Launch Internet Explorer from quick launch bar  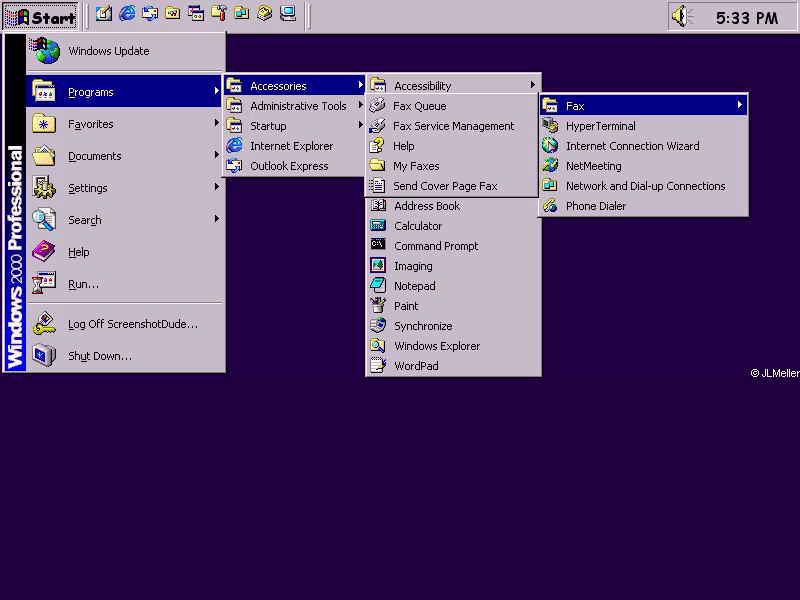pos(127,14)
